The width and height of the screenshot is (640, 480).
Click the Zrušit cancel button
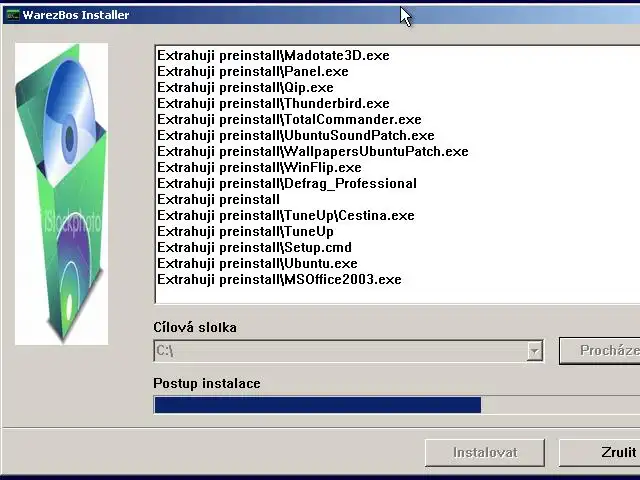pyautogui.click(x=599, y=453)
